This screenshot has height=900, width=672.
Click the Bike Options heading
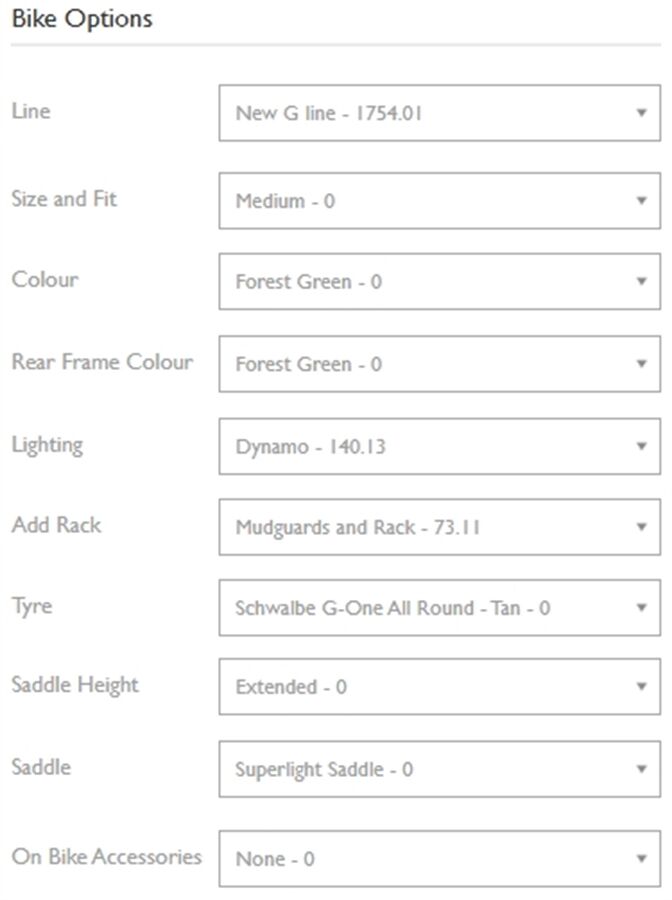(81, 19)
